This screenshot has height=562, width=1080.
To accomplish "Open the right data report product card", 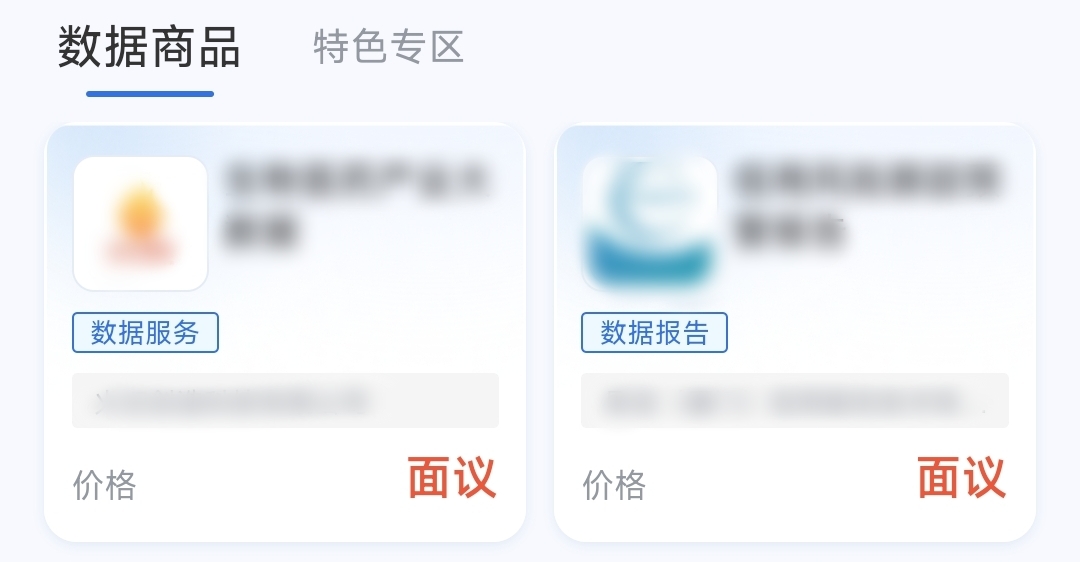I will pyautogui.click(x=795, y=333).
